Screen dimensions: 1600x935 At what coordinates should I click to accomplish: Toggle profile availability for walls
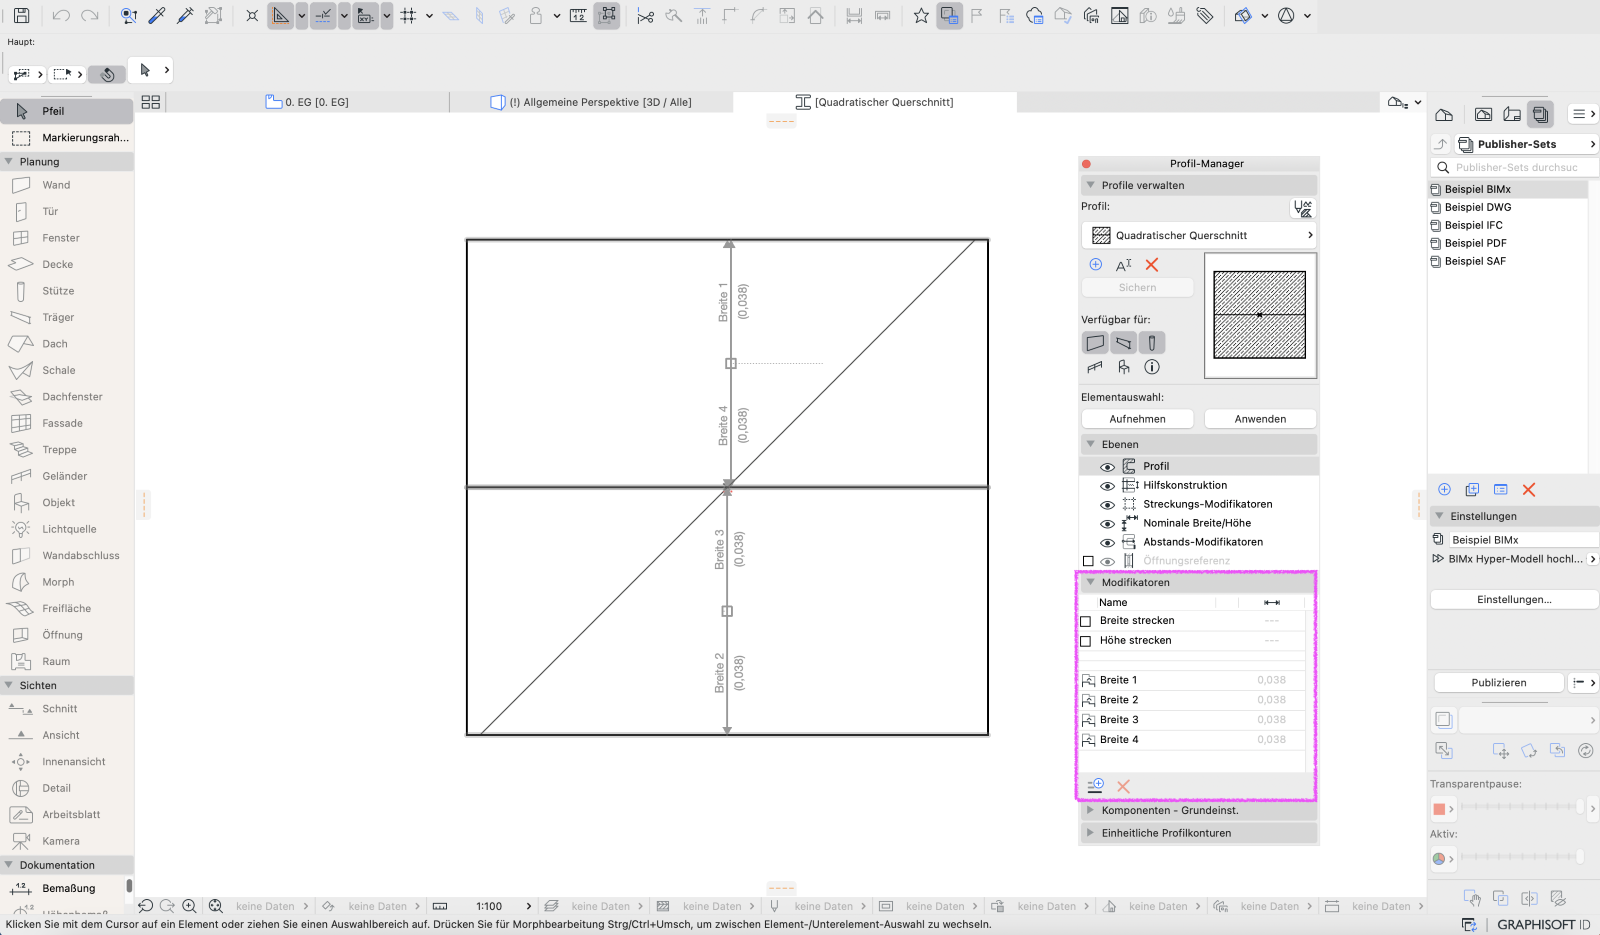coord(1095,343)
